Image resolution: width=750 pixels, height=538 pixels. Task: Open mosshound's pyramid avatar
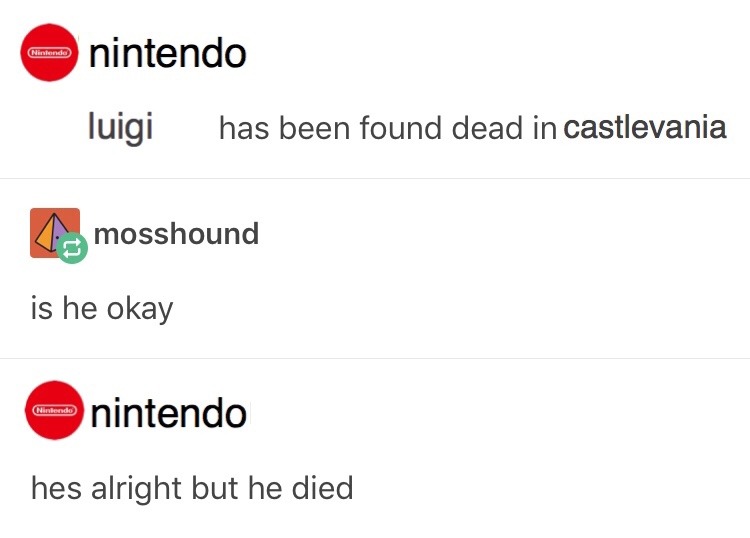[x=52, y=231]
